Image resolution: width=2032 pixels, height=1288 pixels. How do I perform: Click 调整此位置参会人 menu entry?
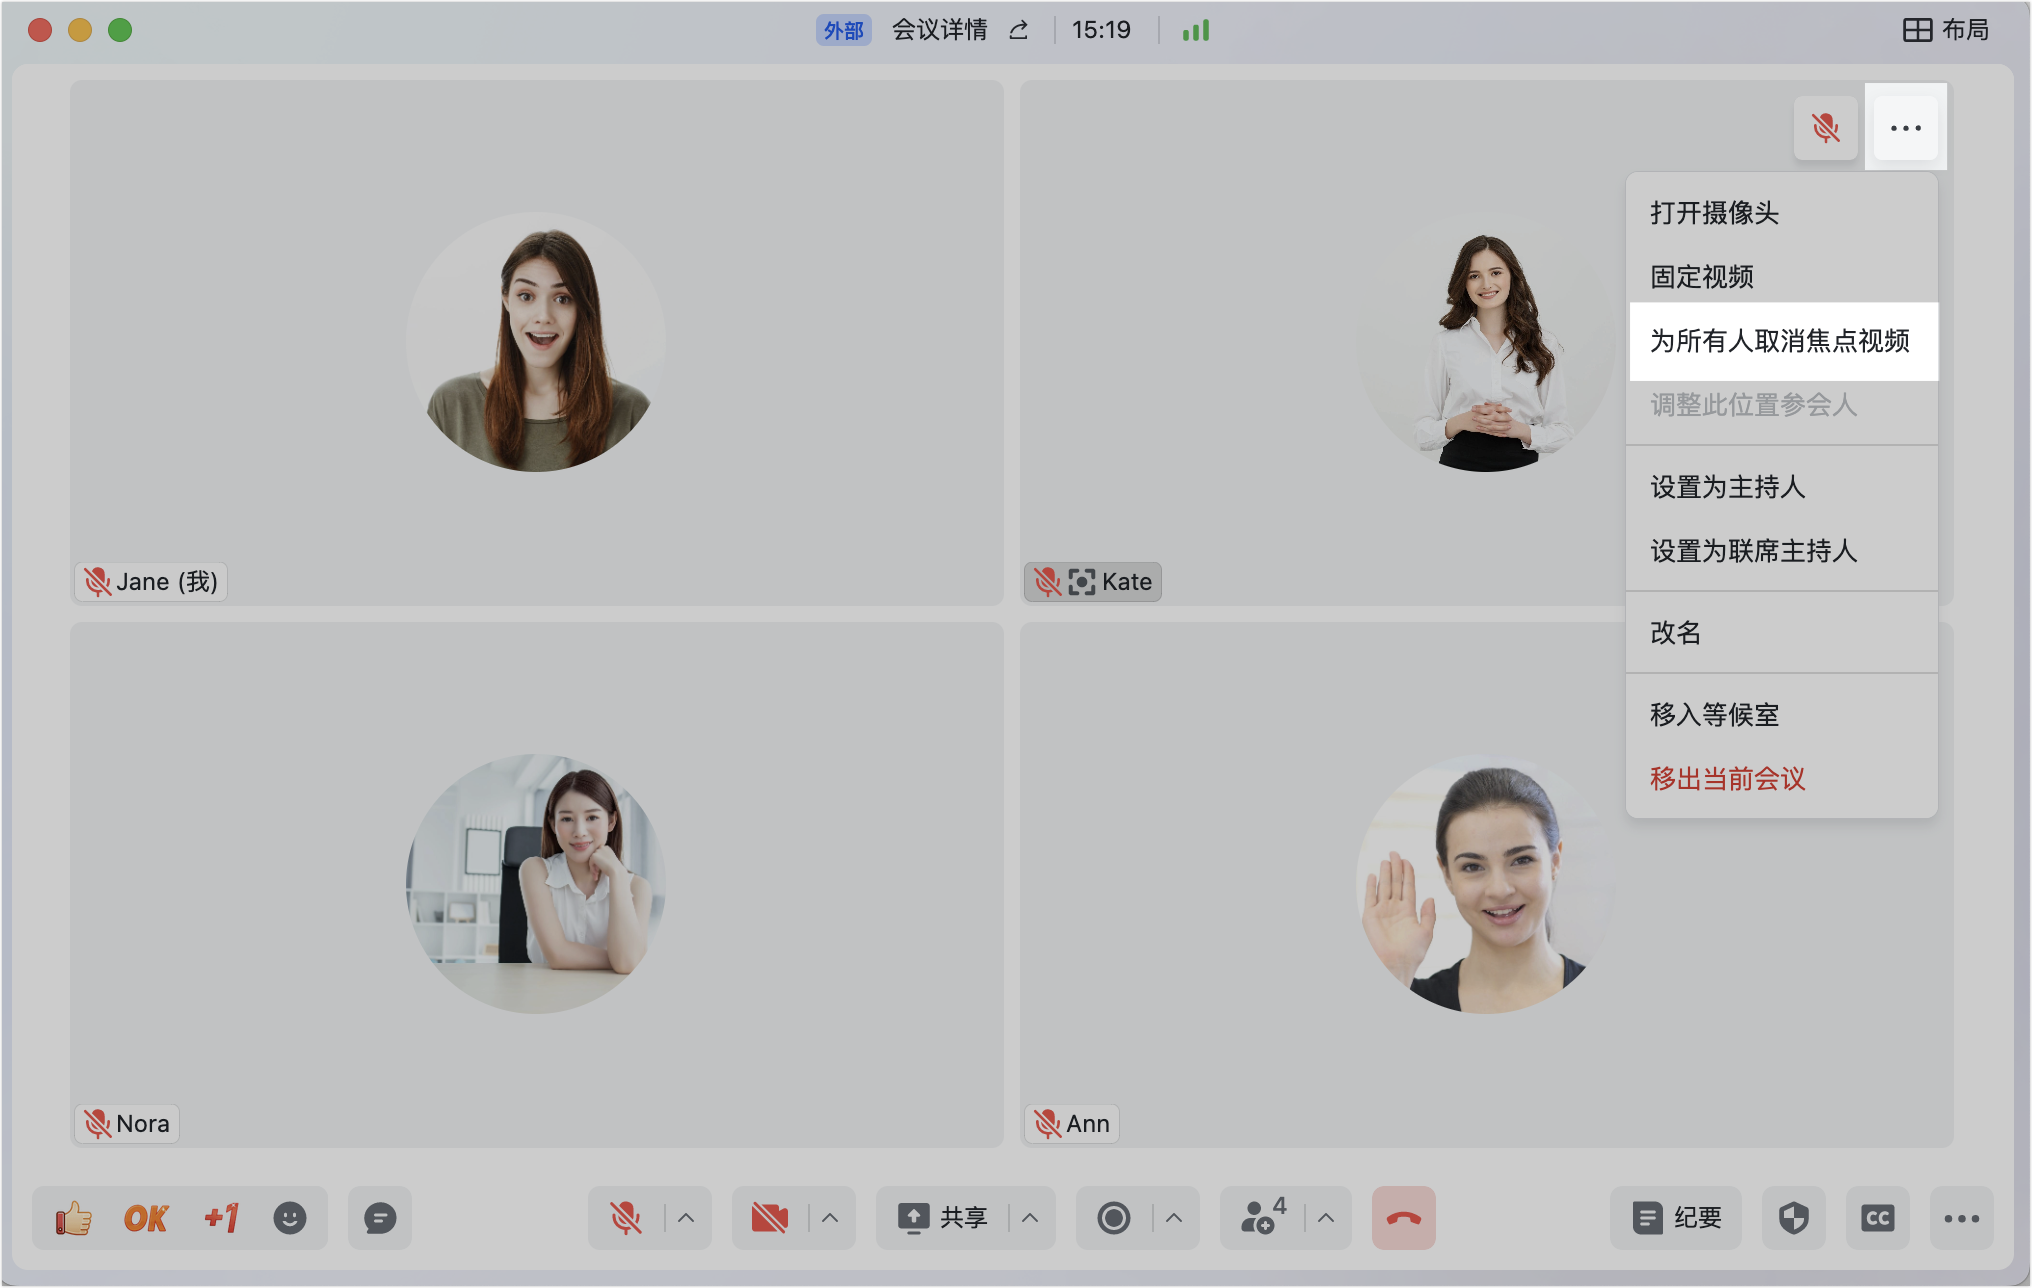click(1782, 405)
